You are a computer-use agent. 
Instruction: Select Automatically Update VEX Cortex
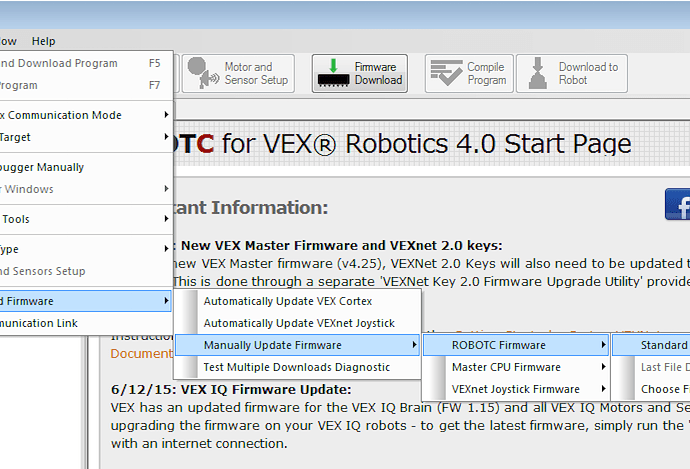pos(297,301)
